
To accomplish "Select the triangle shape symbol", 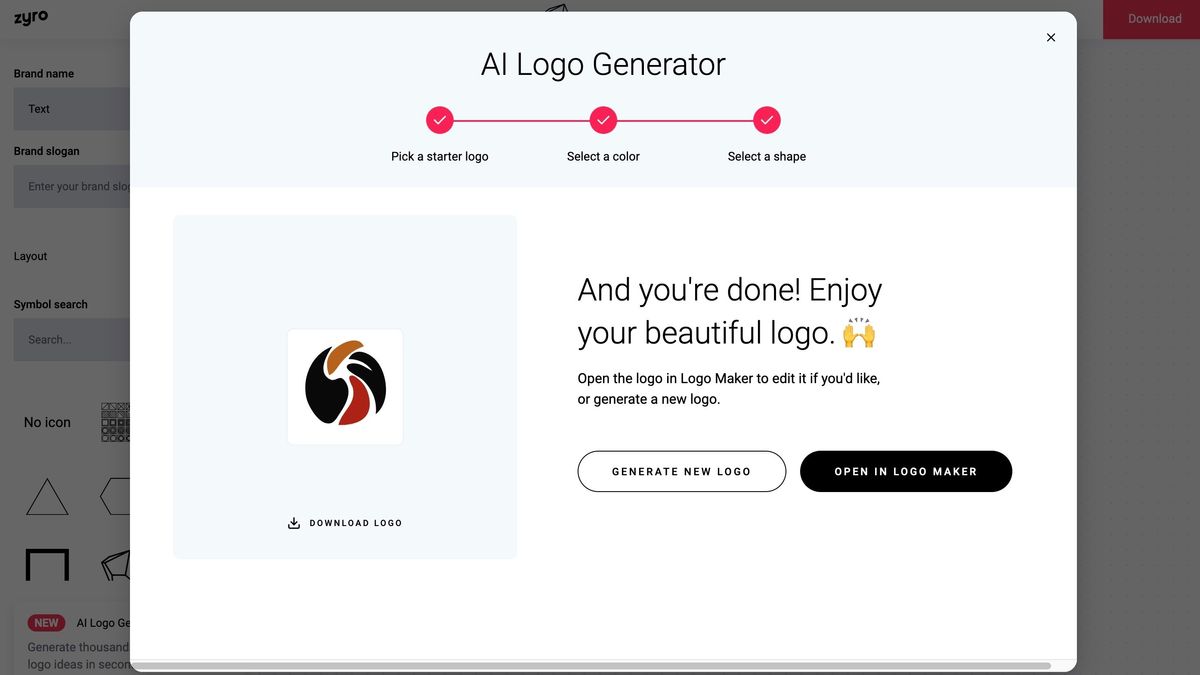I will click(x=46, y=497).
